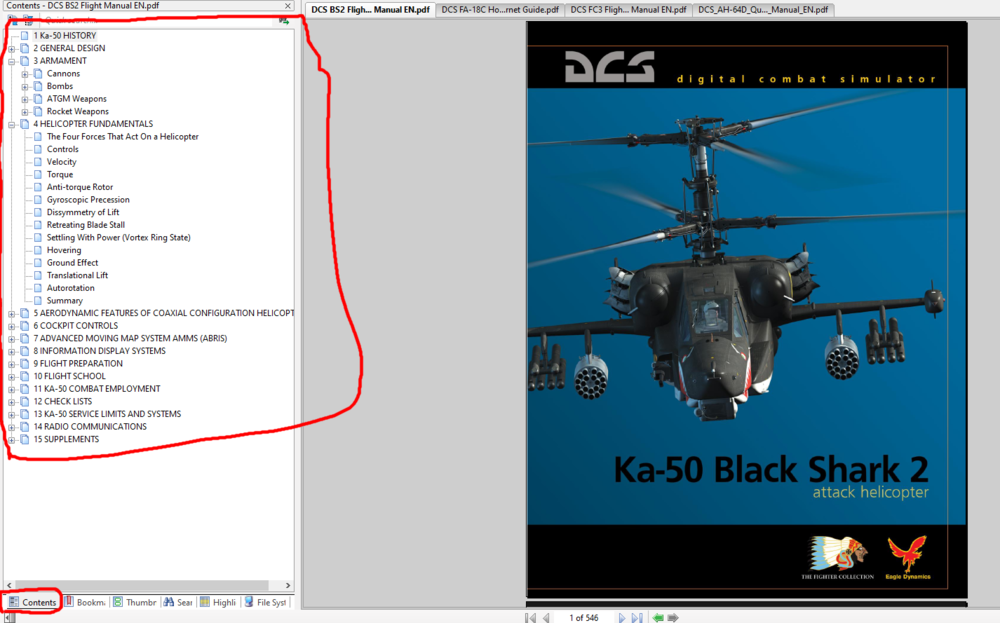Expand the ATGM Weapons node
1000x623 pixels.
coord(25,99)
